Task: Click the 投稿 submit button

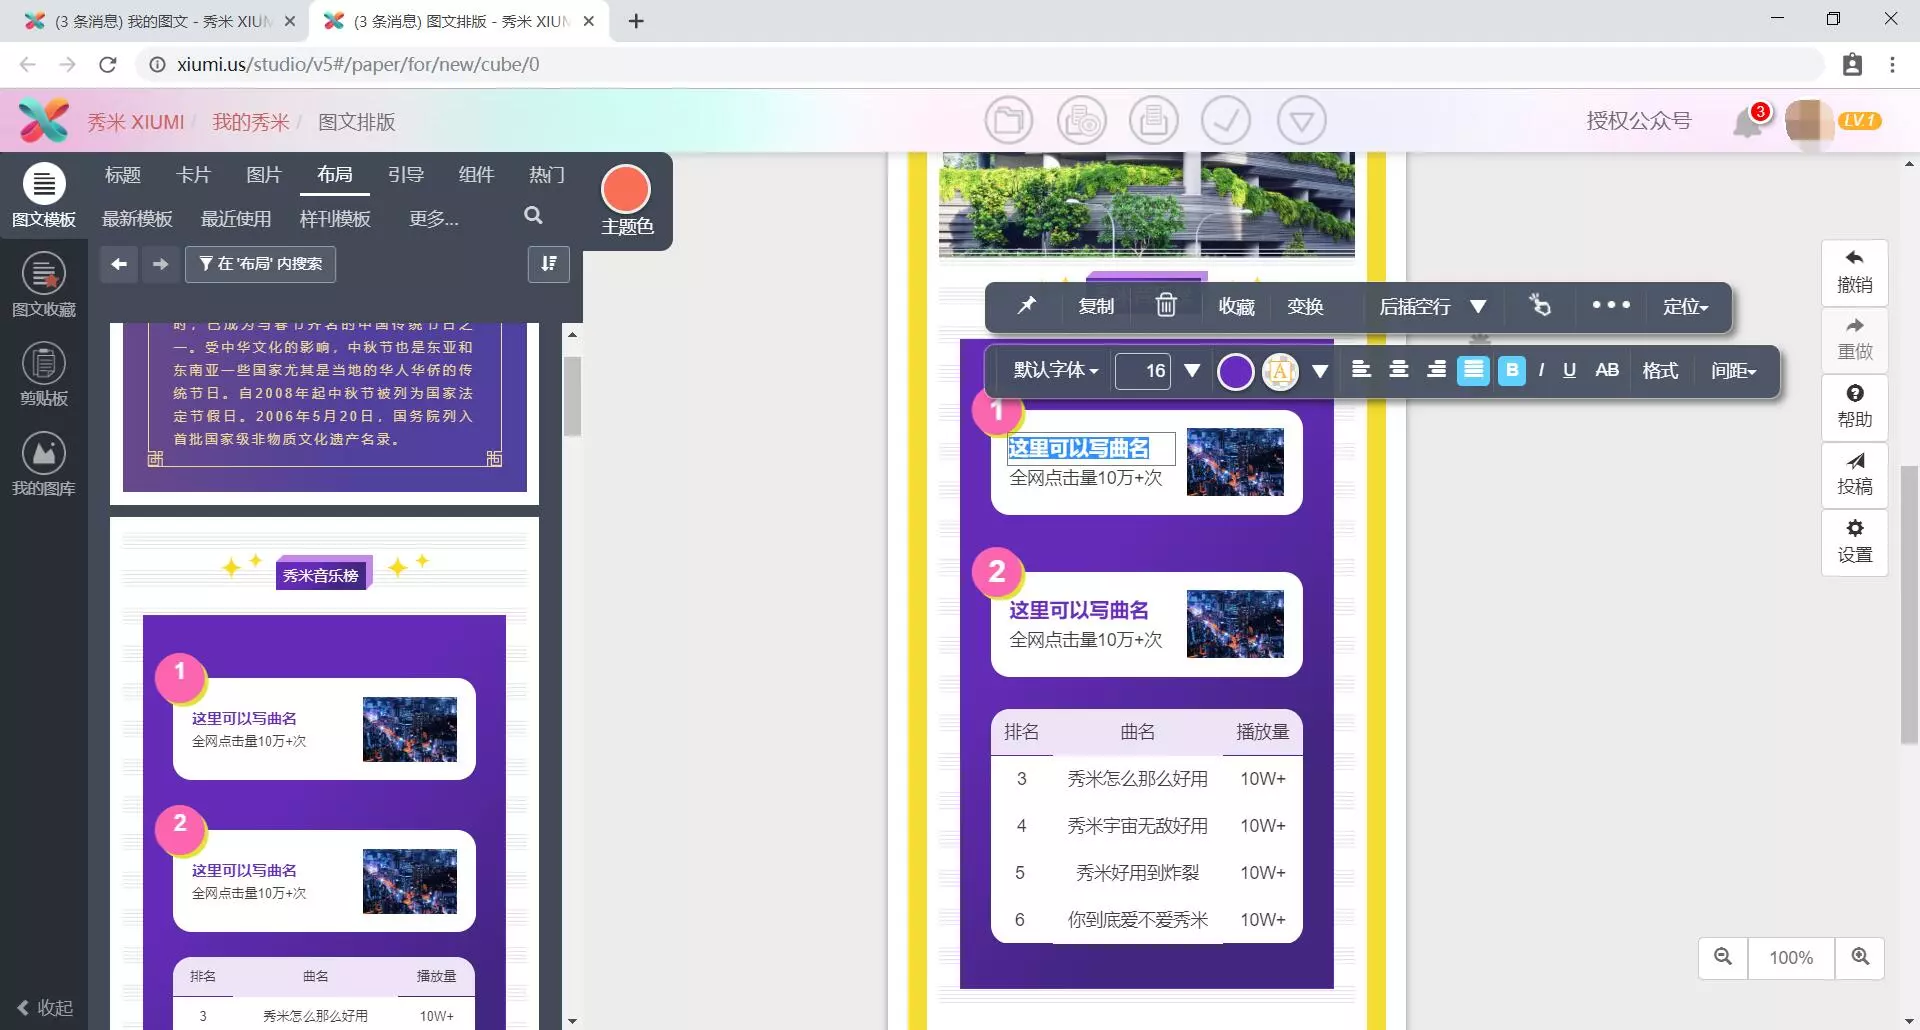Action: point(1854,474)
